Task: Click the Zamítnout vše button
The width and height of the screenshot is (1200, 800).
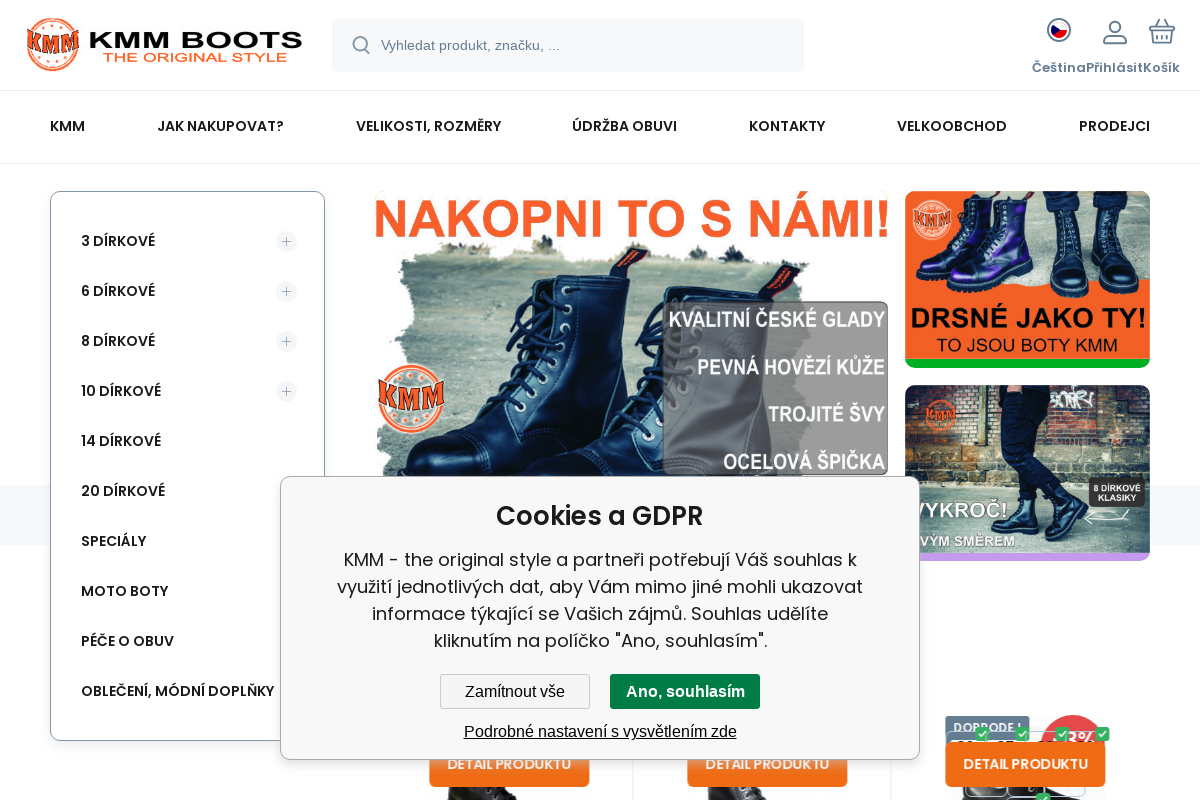Action: [x=515, y=691]
